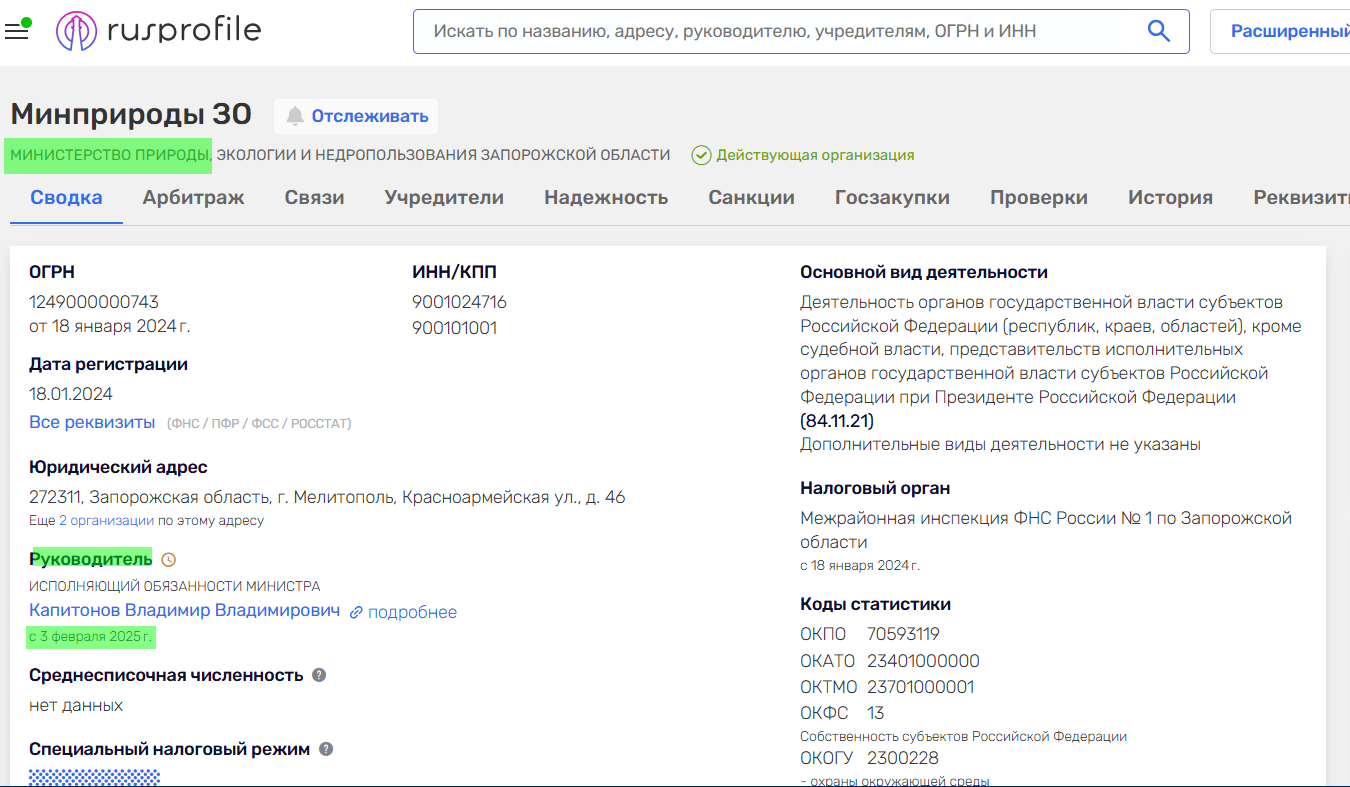Click the rusprofile logo

point(159,31)
